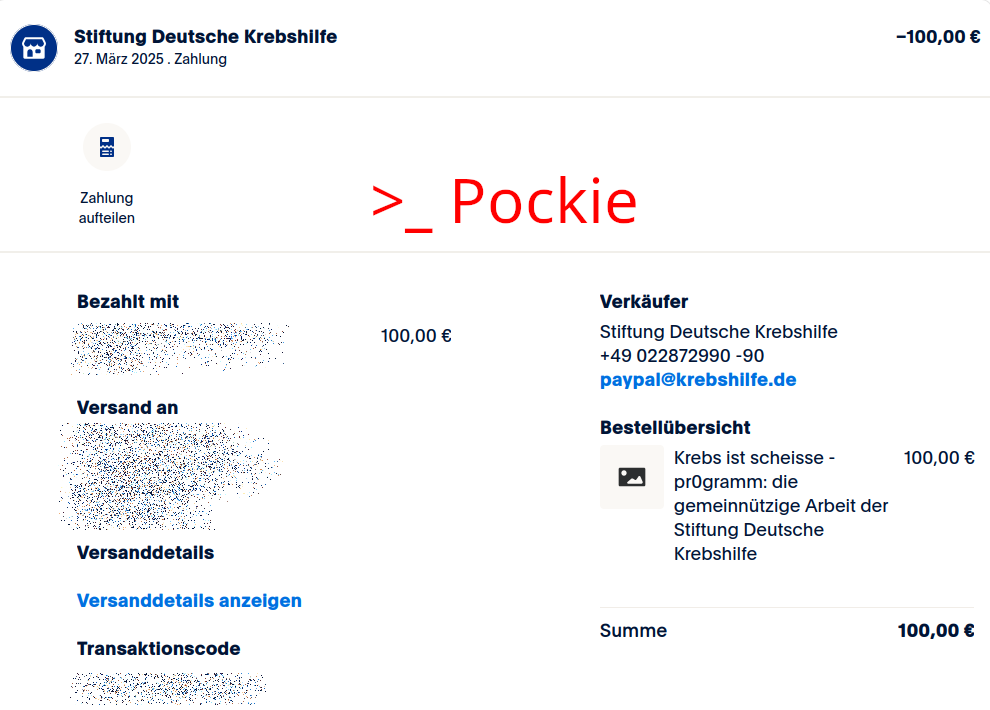Click the 'Bestellübersicht' heading
The height and width of the screenshot is (710, 990).
pyautogui.click(x=675, y=427)
